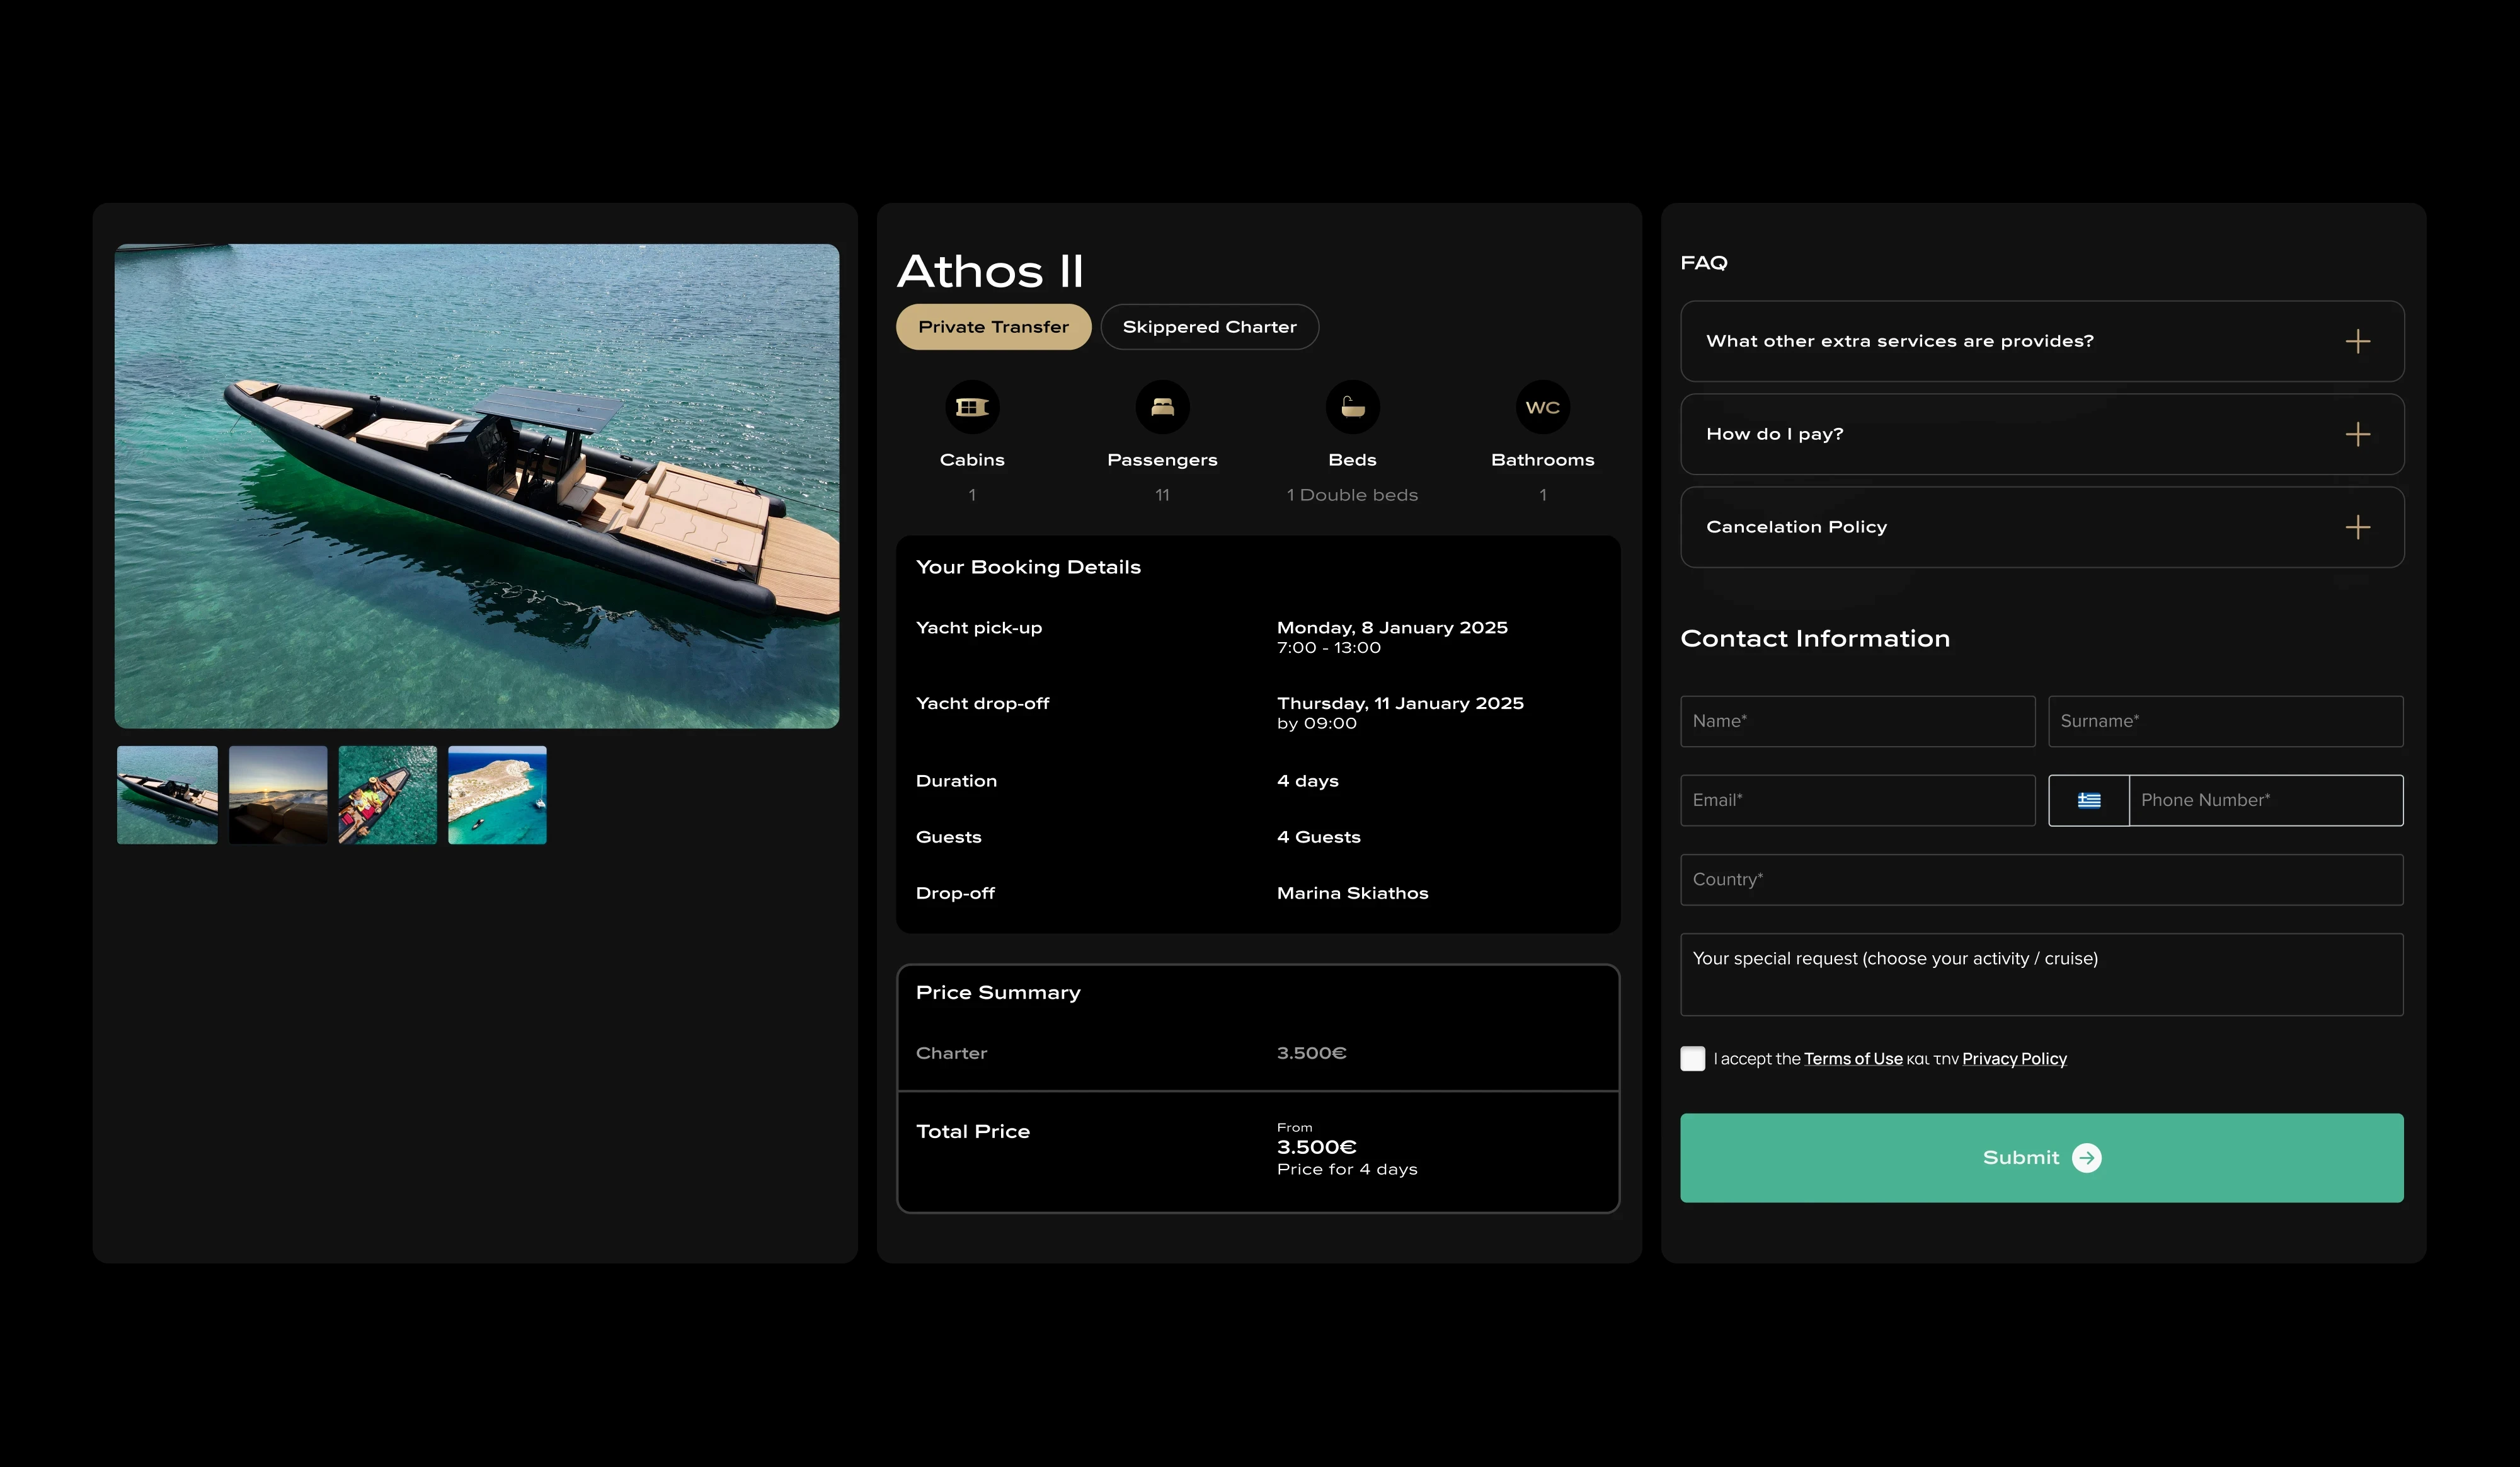Click the WC bathrooms icon
Viewport: 2520px width, 1467px height.
pos(1542,407)
